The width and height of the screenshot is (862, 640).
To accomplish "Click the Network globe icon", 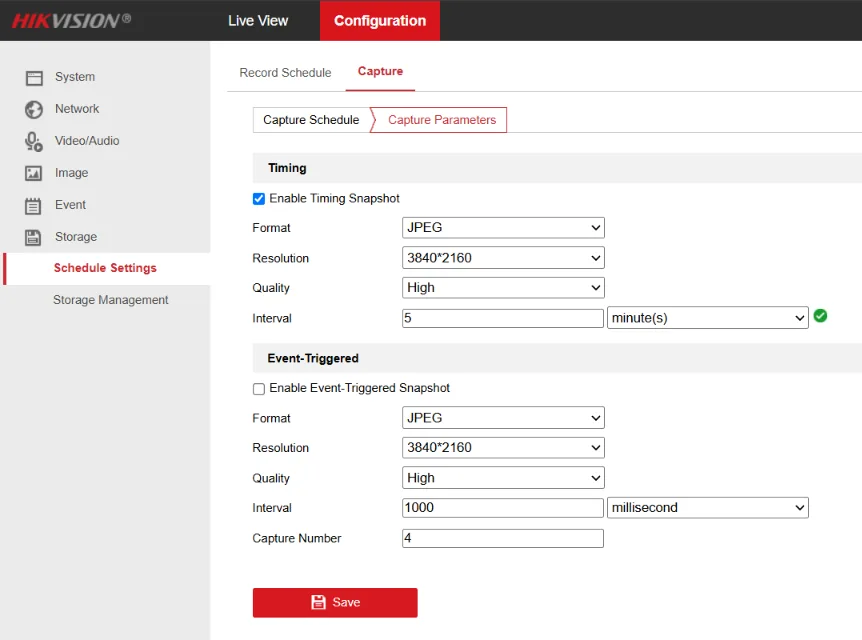I will click(x=34, y=109).
